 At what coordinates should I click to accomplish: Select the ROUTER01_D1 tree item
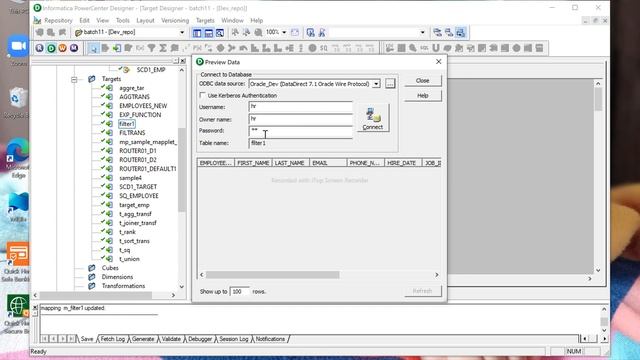138,151
